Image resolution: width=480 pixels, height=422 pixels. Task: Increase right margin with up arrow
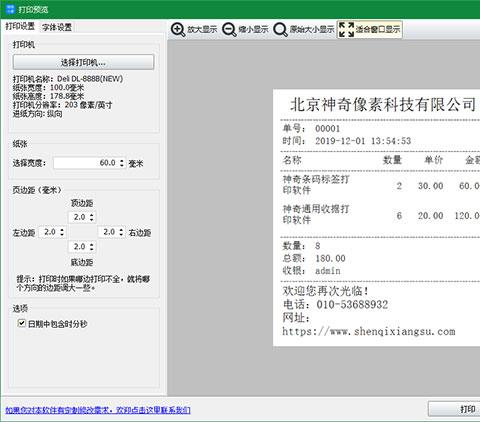(x=121, y=229)
